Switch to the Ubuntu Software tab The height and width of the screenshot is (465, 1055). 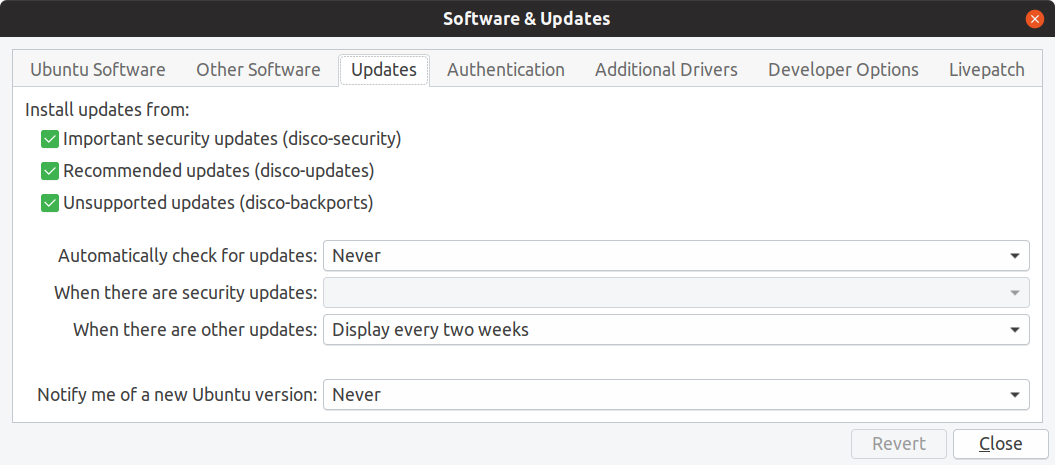click(98, 70)
